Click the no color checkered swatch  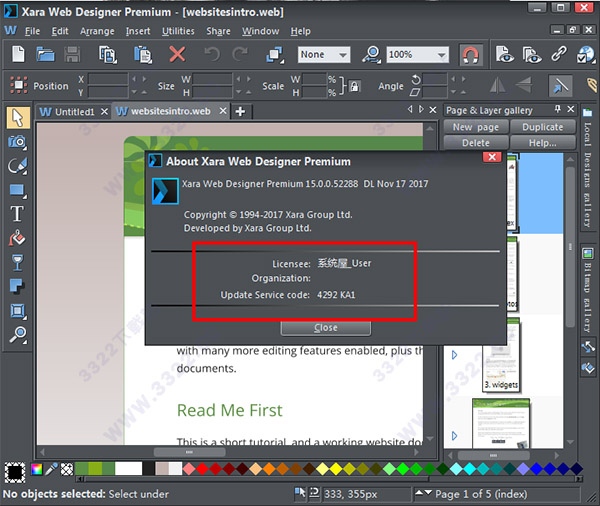coord(67,469)
